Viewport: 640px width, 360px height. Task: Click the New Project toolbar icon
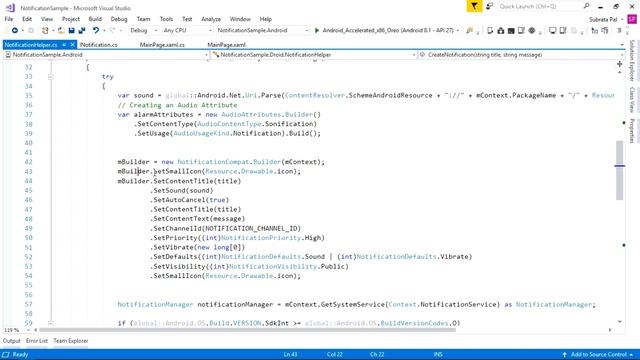point(45,31)
